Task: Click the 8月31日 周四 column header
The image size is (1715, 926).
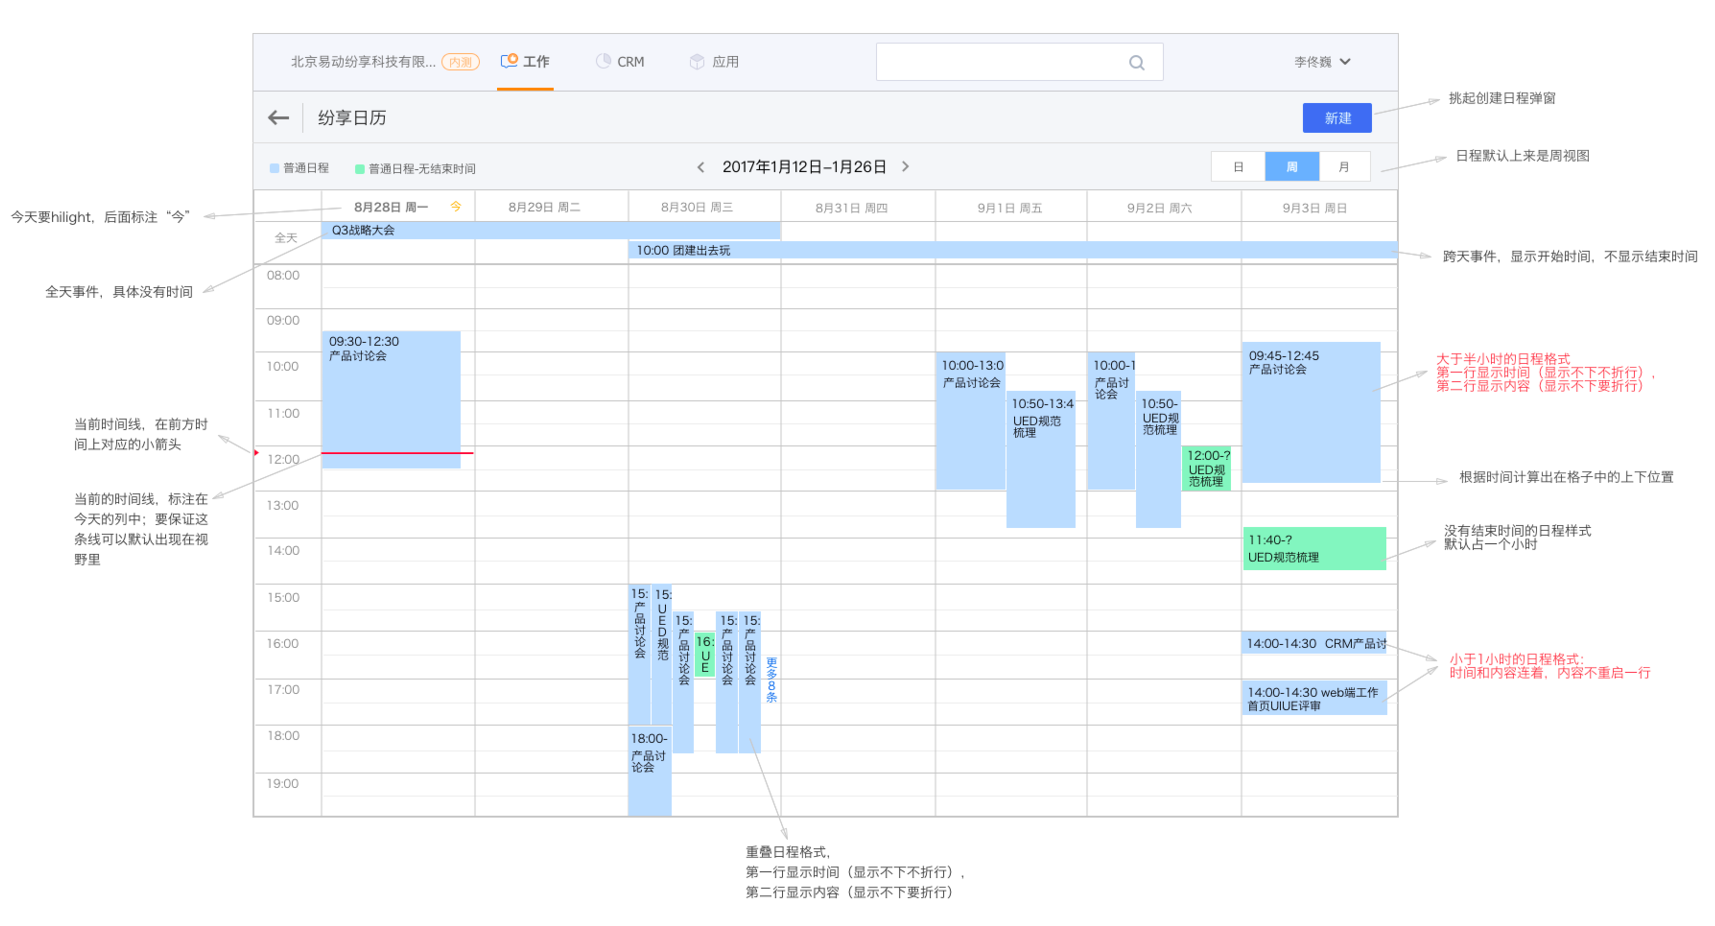Action: (851, 208)
